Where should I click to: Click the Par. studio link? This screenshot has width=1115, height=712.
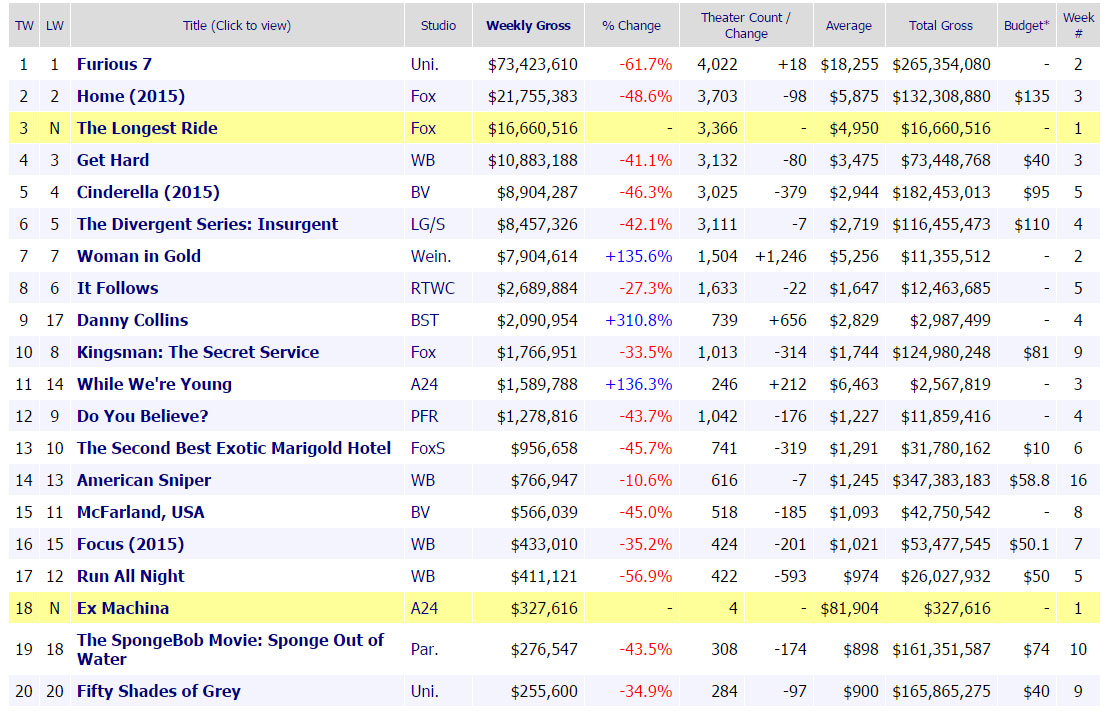[x=424, y=649]
